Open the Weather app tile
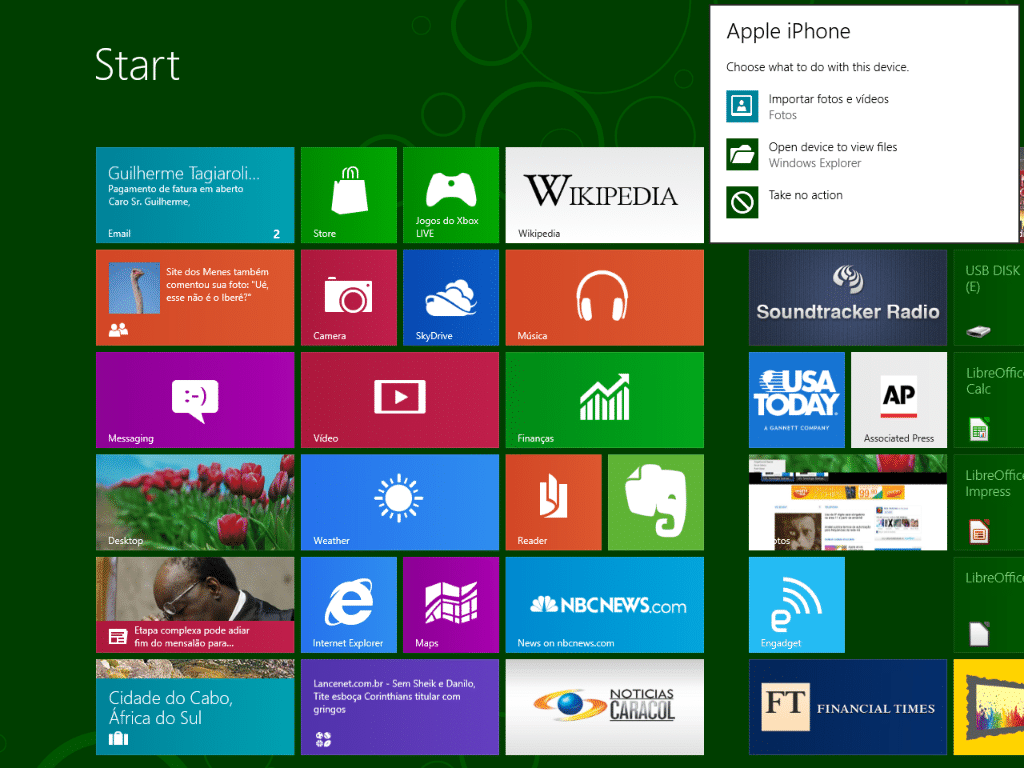1024x768 pixels. coord(399,502)
